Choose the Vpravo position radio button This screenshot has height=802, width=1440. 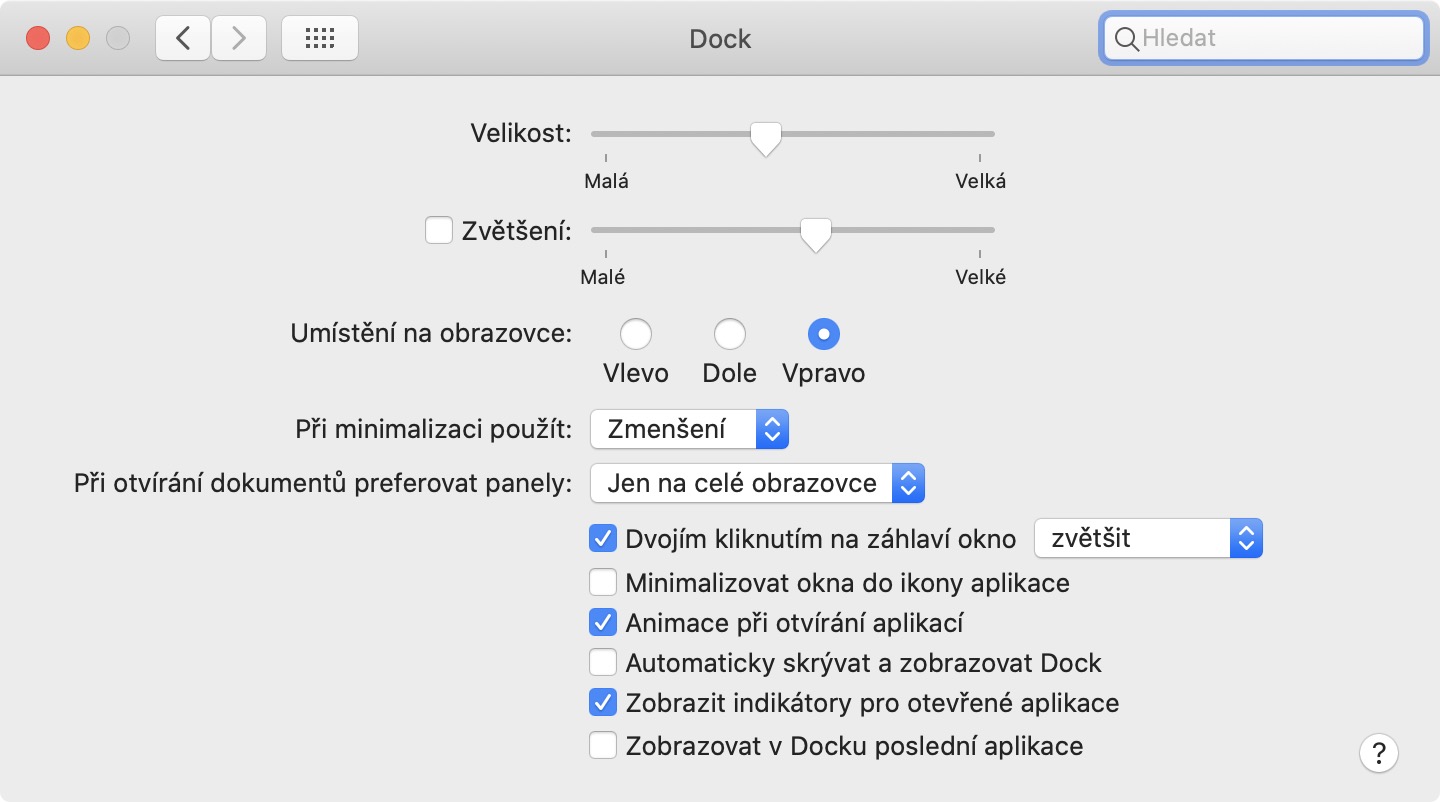(824, 334)
